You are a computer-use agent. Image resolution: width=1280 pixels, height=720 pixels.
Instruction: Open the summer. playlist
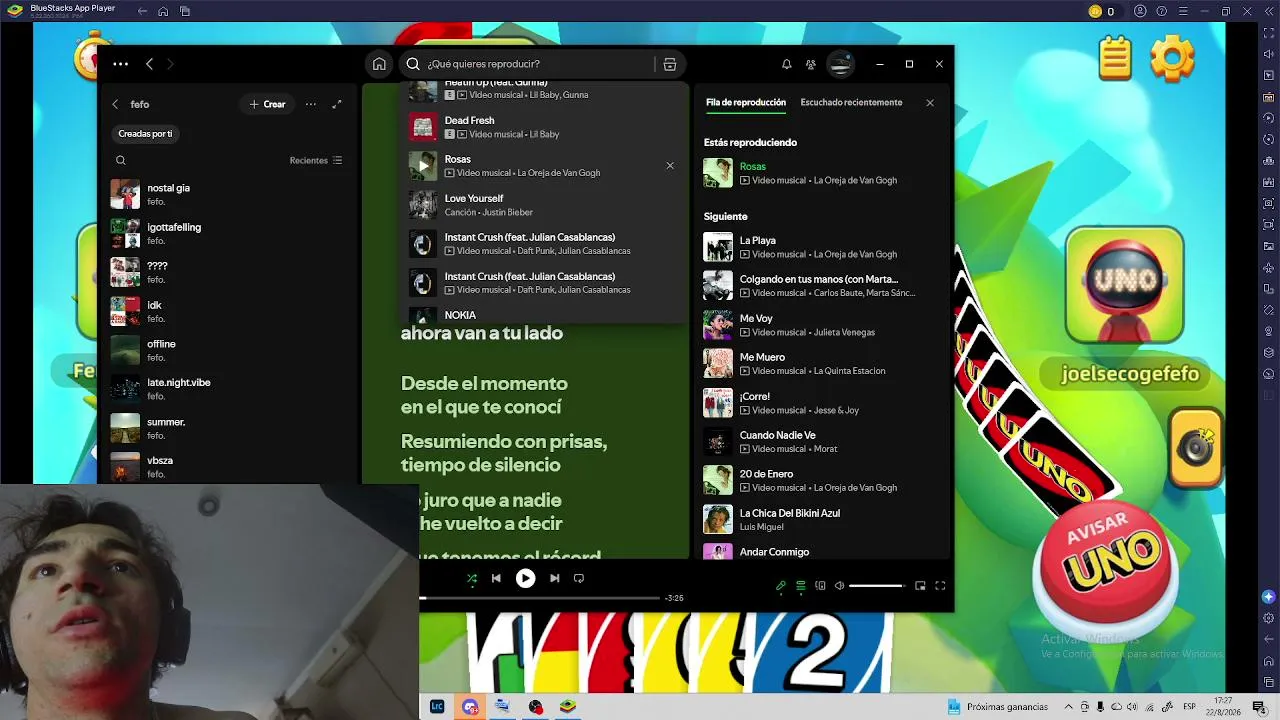(x=229, y=428)
